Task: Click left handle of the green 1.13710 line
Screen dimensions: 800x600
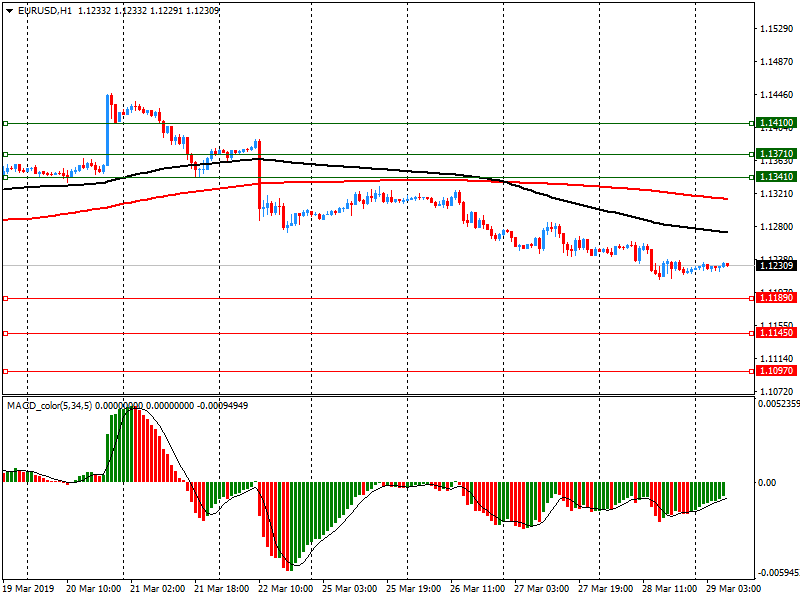Action: (5, 155)
